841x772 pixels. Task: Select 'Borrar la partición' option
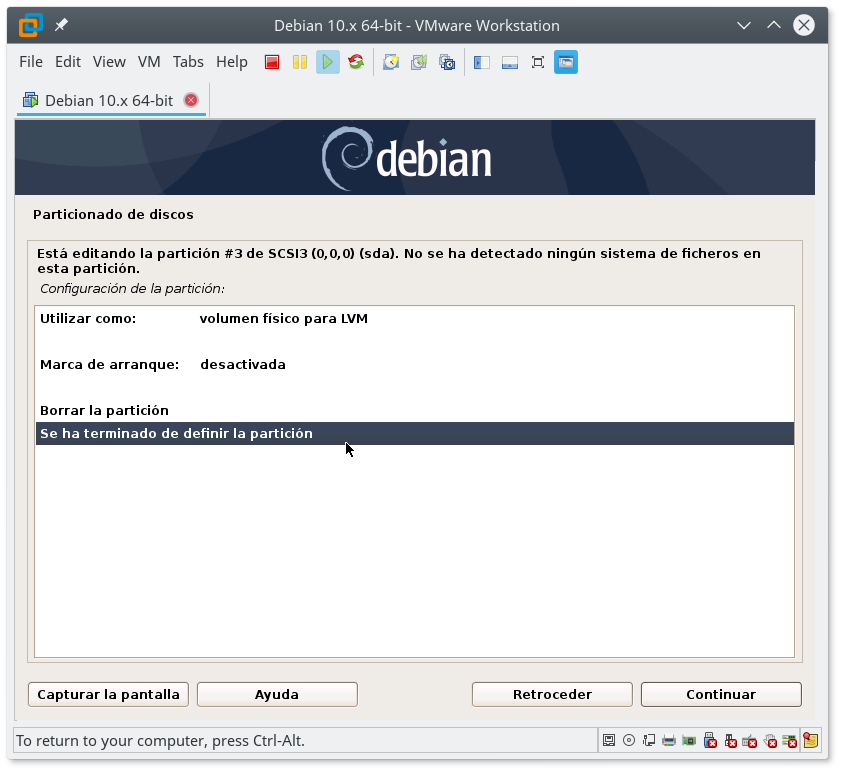point(415,411)
